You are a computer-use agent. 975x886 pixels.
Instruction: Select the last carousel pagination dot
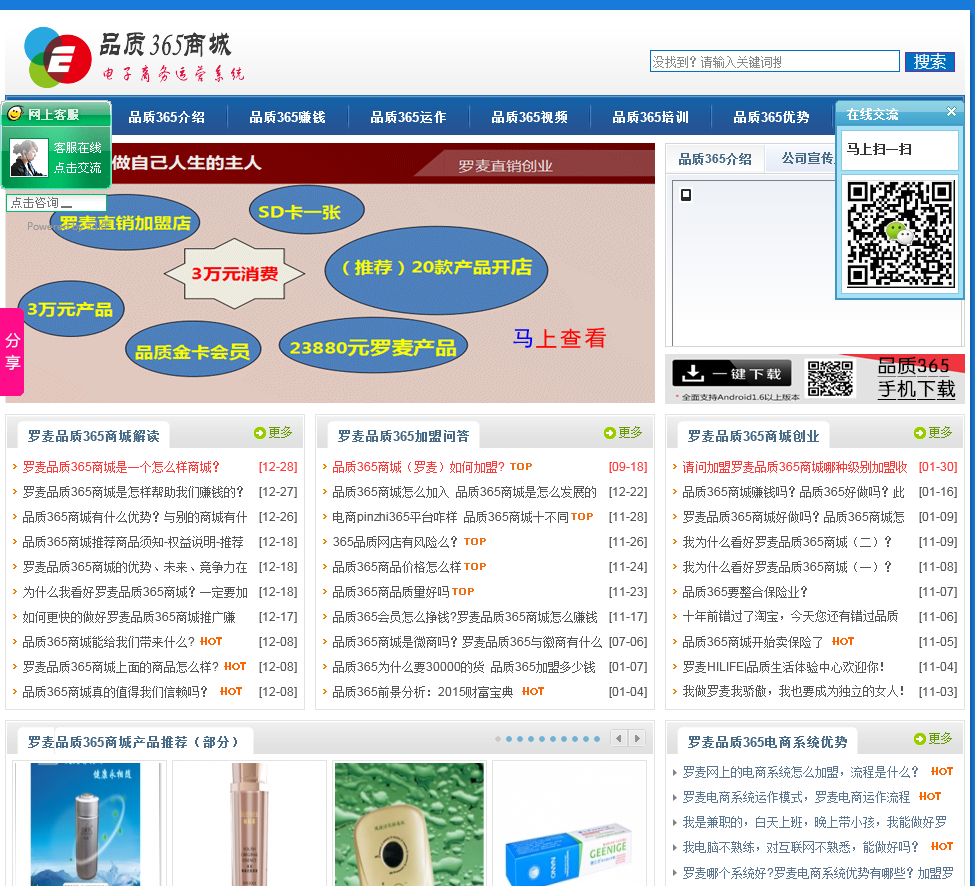[x=597, y=739]
